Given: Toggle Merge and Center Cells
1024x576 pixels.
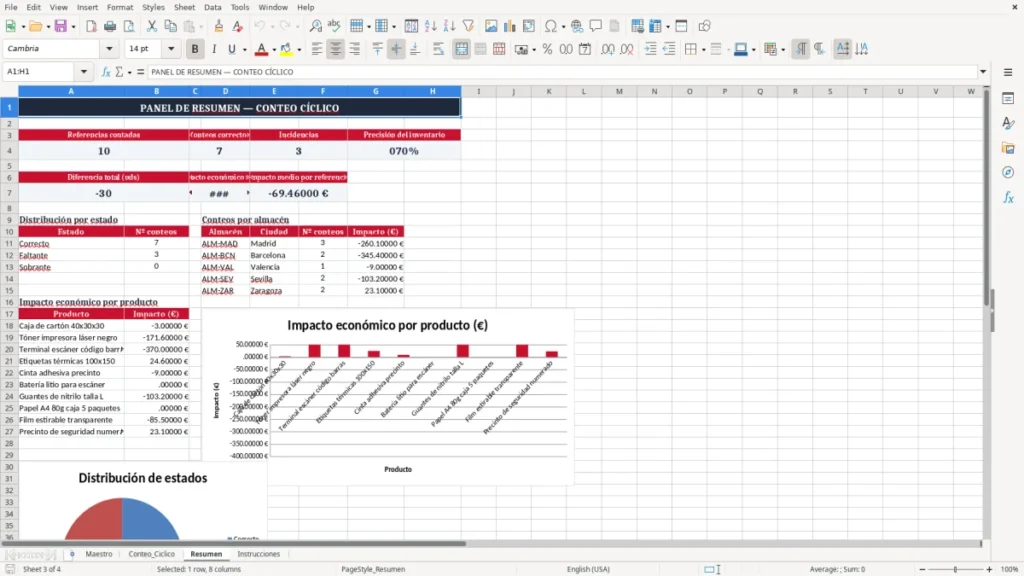Looking at the screenshot, I should (x=461, y=49).
